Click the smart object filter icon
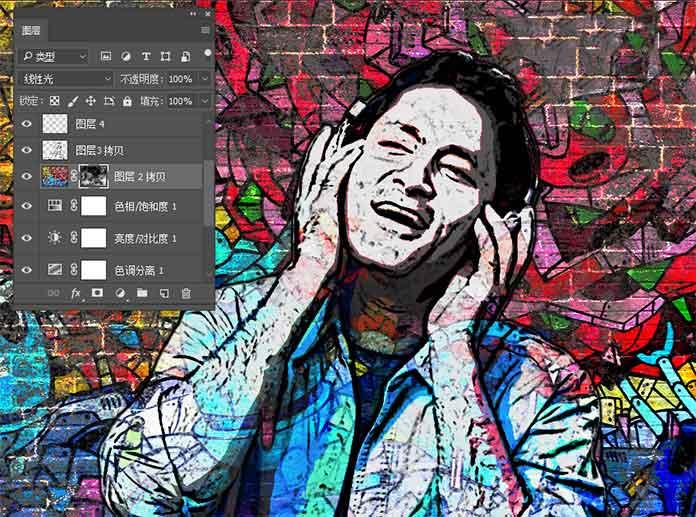This screenshot has height=517, width=696. click(x=186, y=56)
